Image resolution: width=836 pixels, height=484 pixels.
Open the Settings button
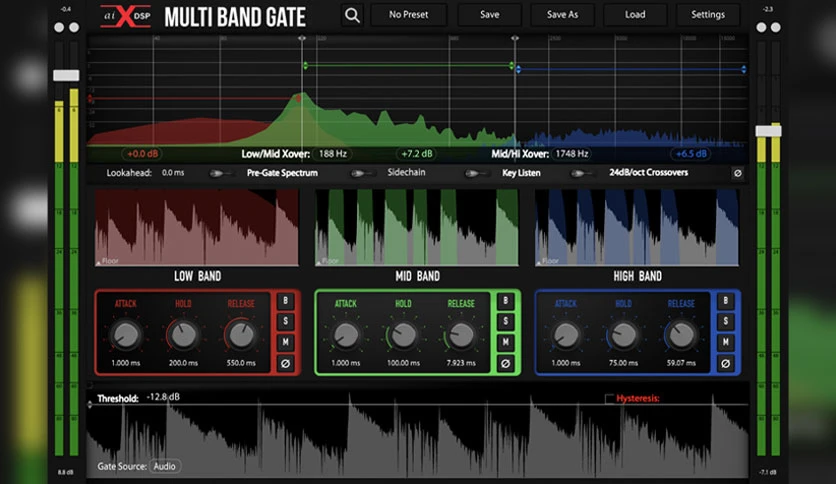[x=708, y=15]
